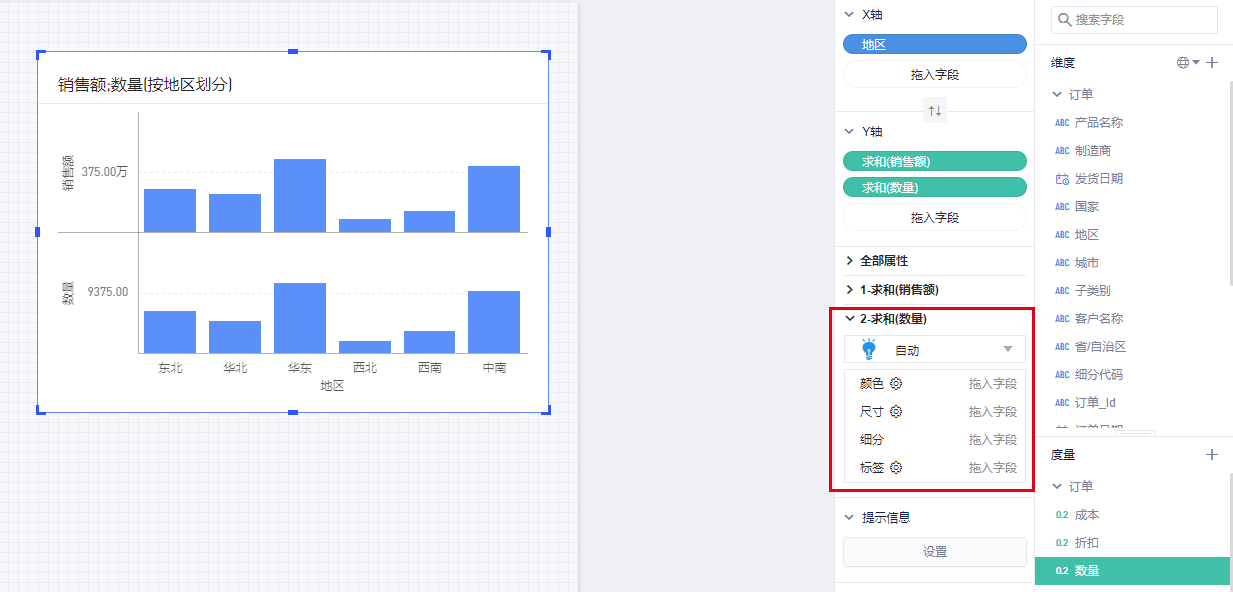Collapse the 2-求和(数量) section

[x=850, y=319]
